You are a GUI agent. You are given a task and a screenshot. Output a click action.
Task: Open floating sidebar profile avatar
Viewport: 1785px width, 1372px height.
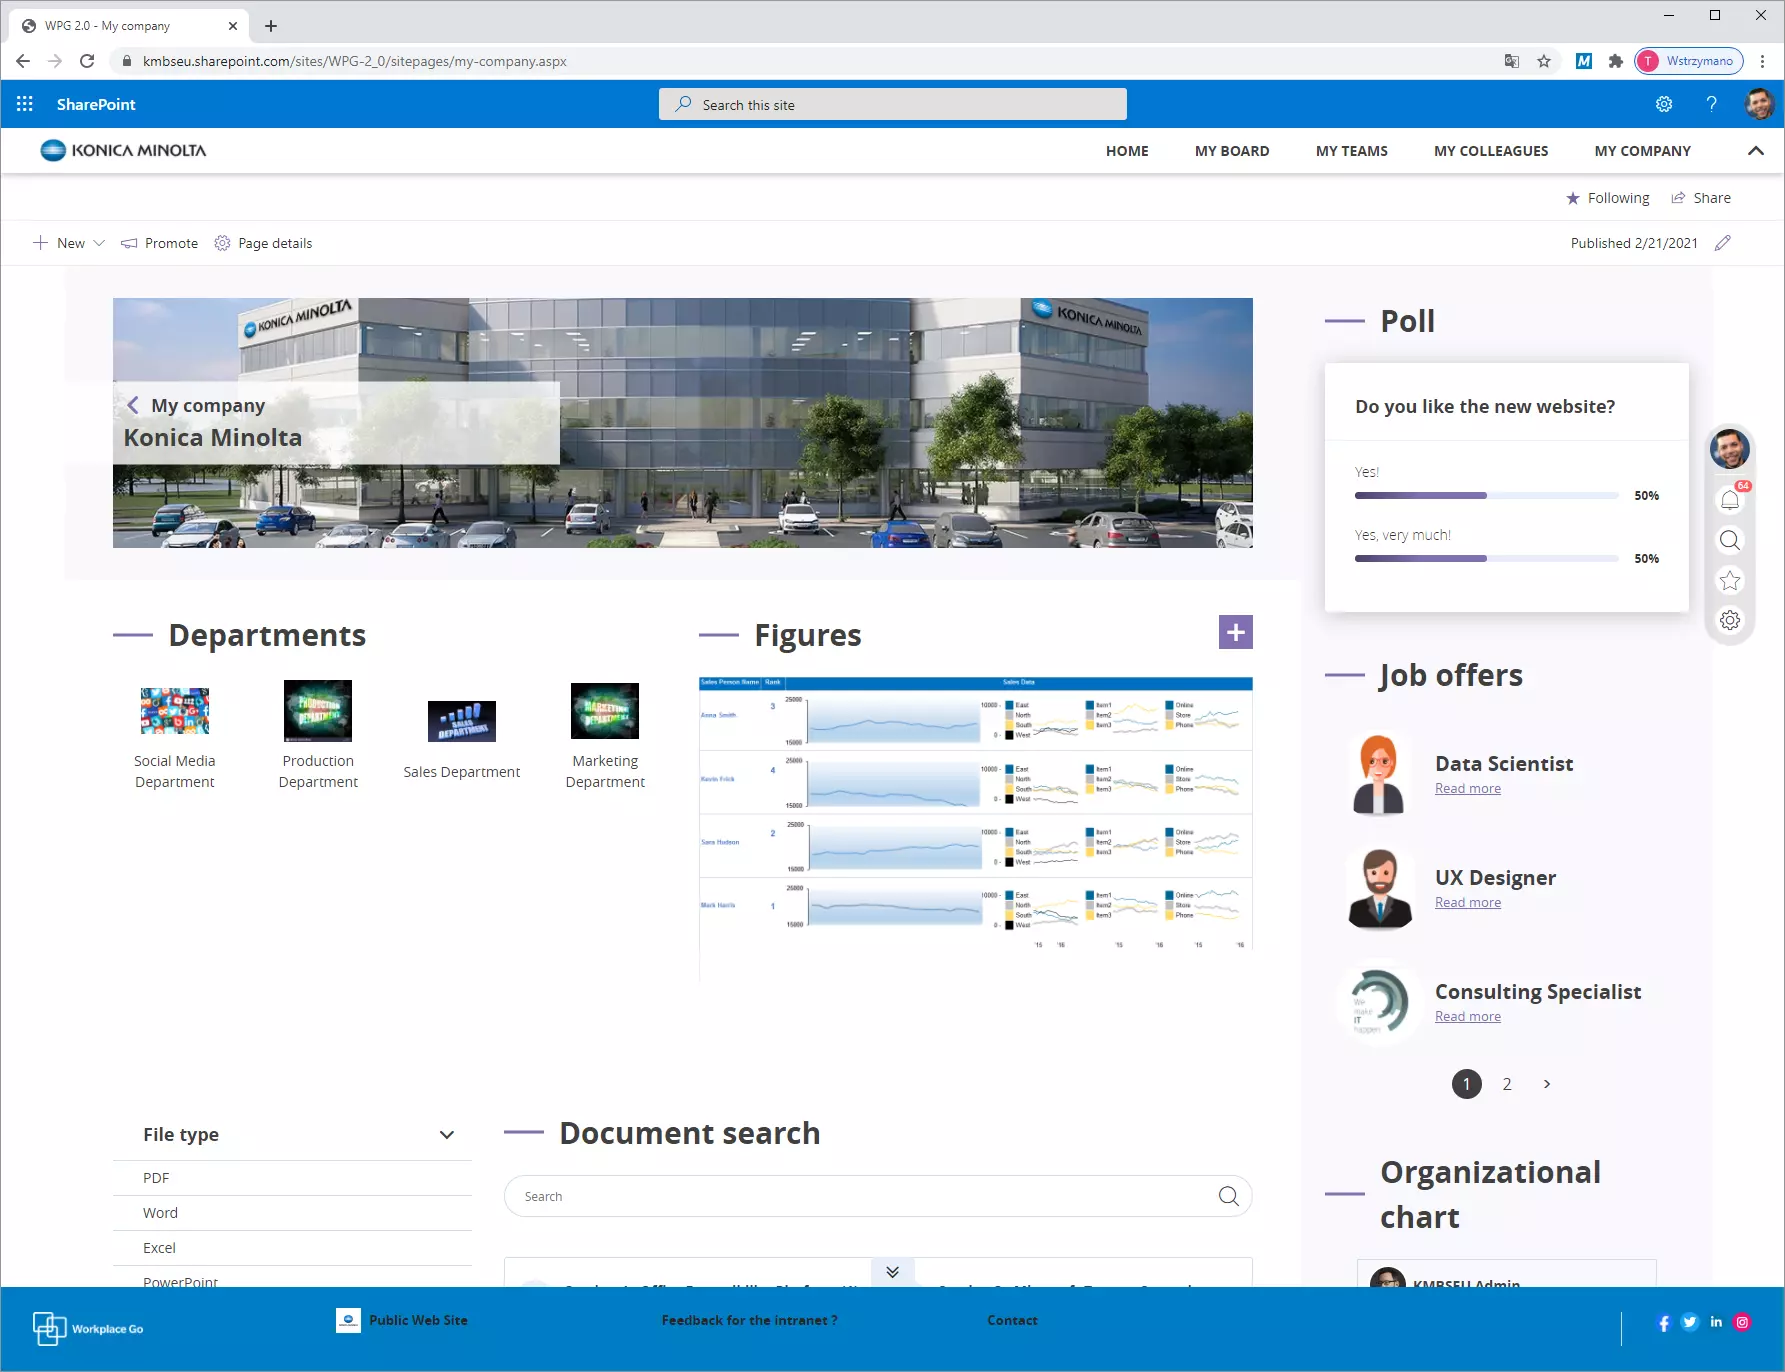[x=1730, y=449]
